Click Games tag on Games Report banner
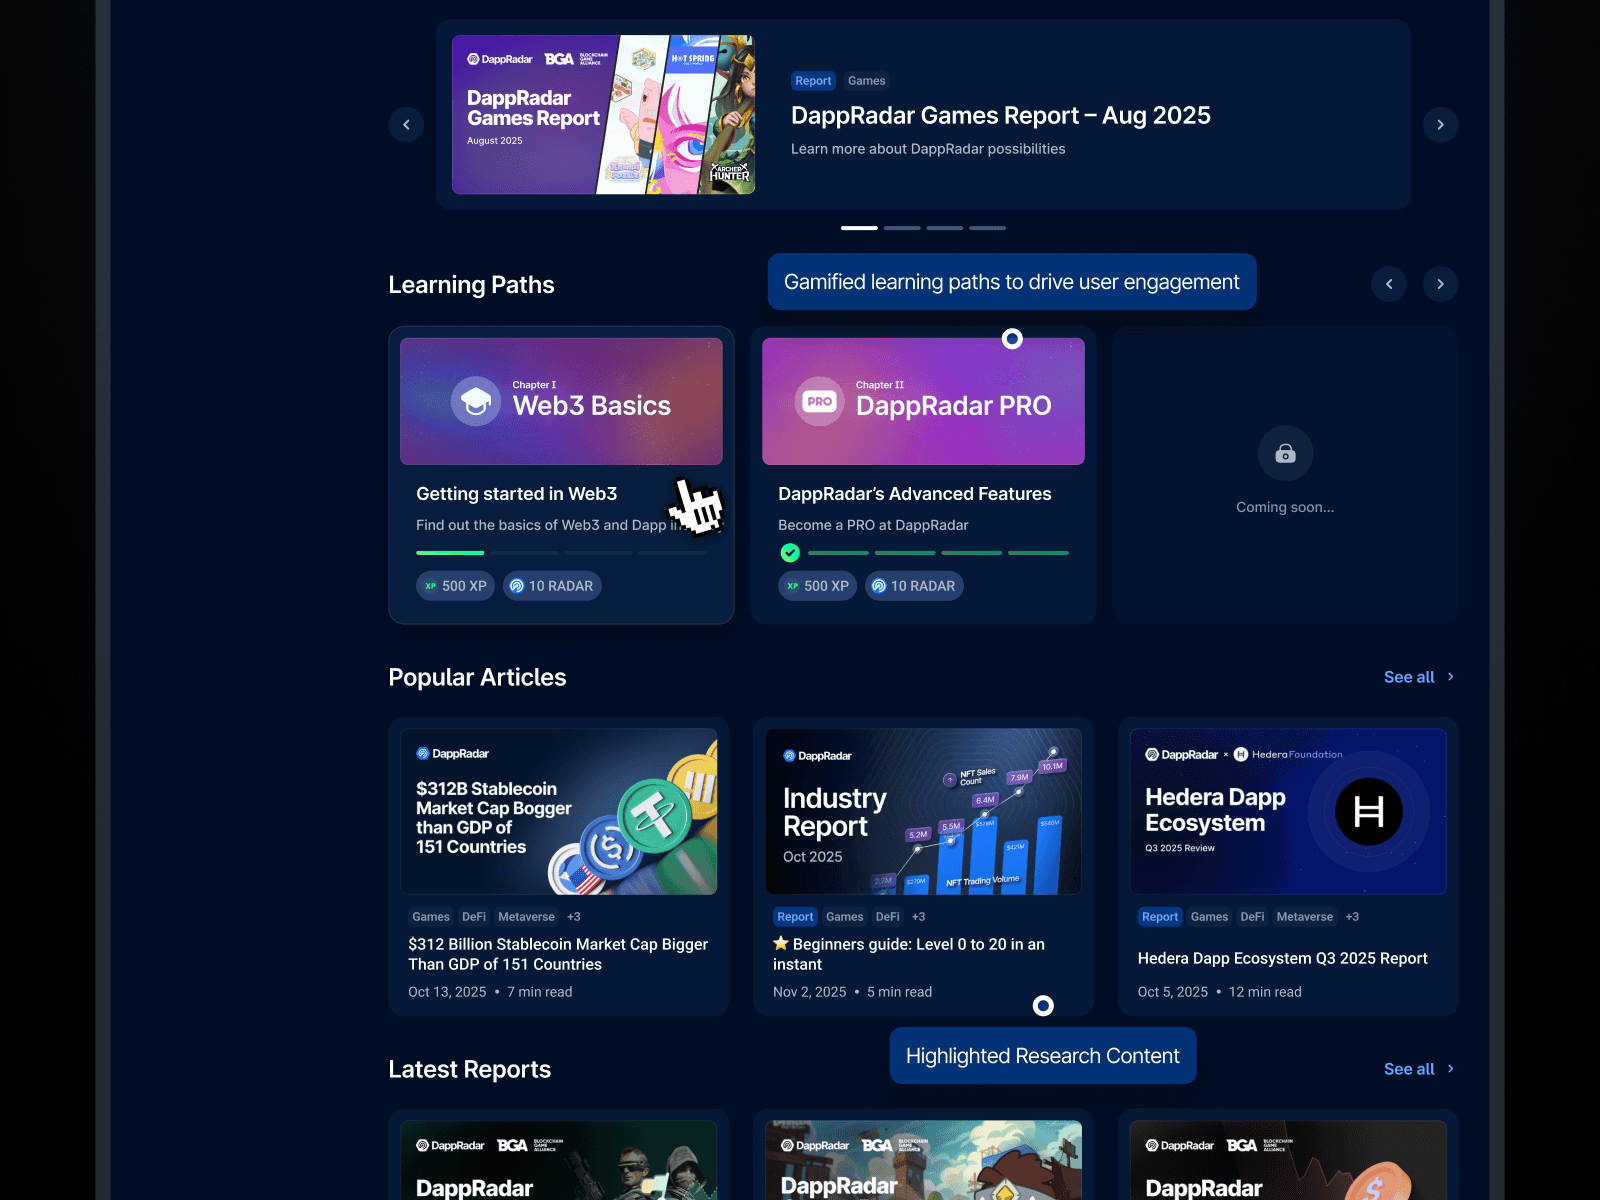1600x1200 pixels. pyautogui.click(x=867, y=81)
